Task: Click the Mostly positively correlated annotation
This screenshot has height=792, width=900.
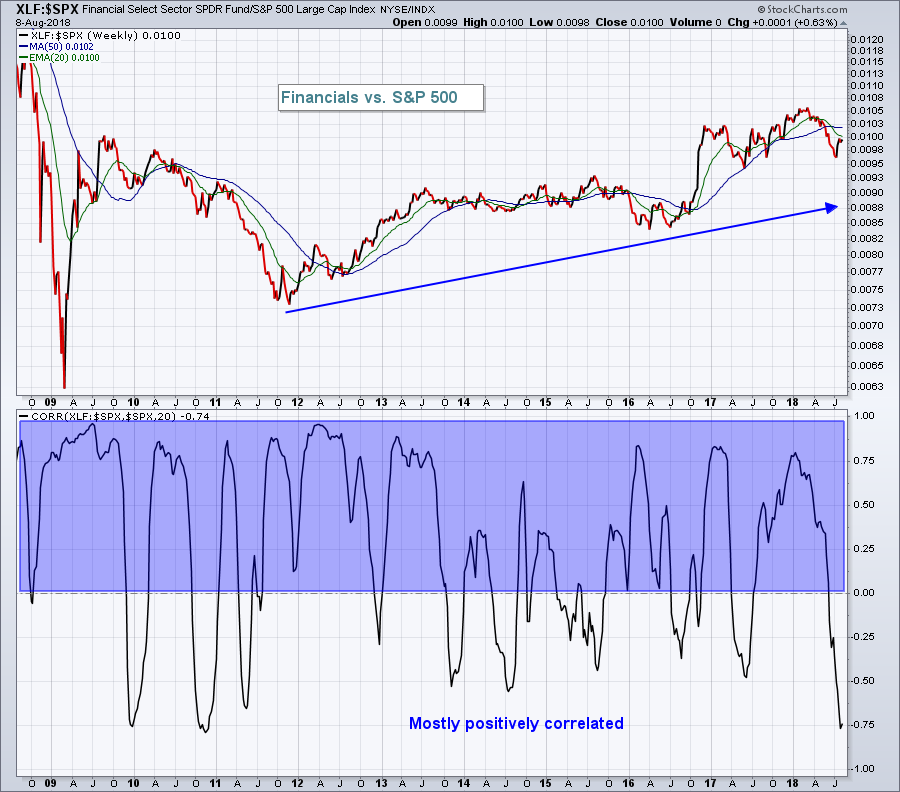Action: [516, 723]
